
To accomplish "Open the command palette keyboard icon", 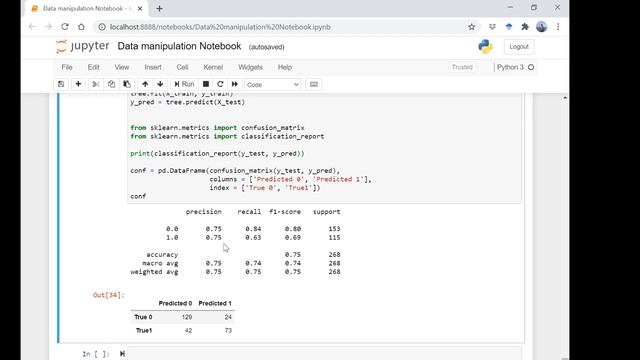I will [x=314, y=84].
